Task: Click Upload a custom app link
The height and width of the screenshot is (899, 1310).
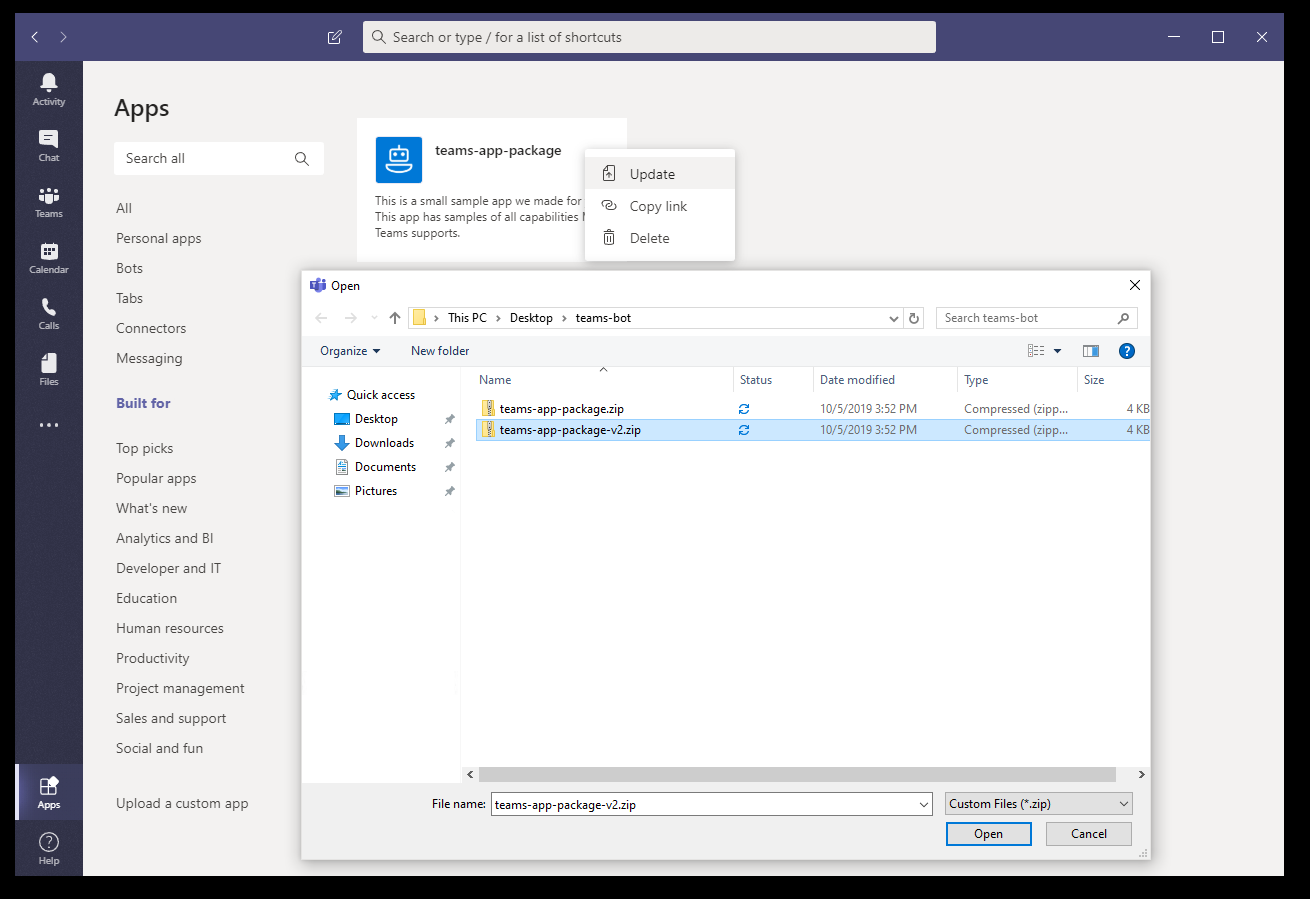Action: [182, 803]
